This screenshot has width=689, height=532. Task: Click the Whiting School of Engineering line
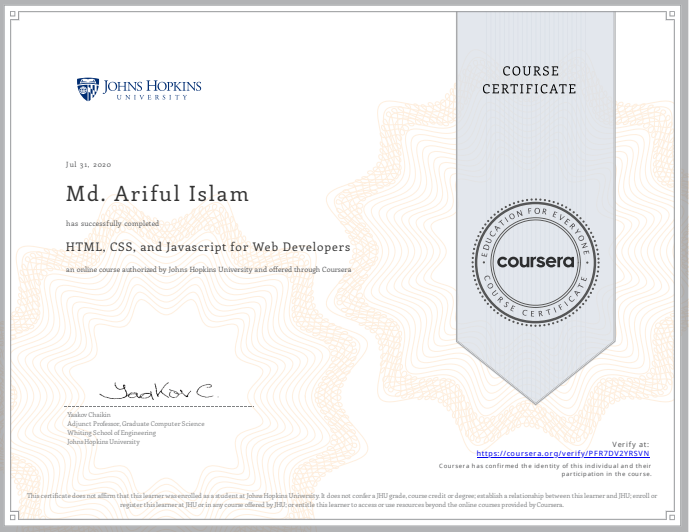[x=112, y=433]
